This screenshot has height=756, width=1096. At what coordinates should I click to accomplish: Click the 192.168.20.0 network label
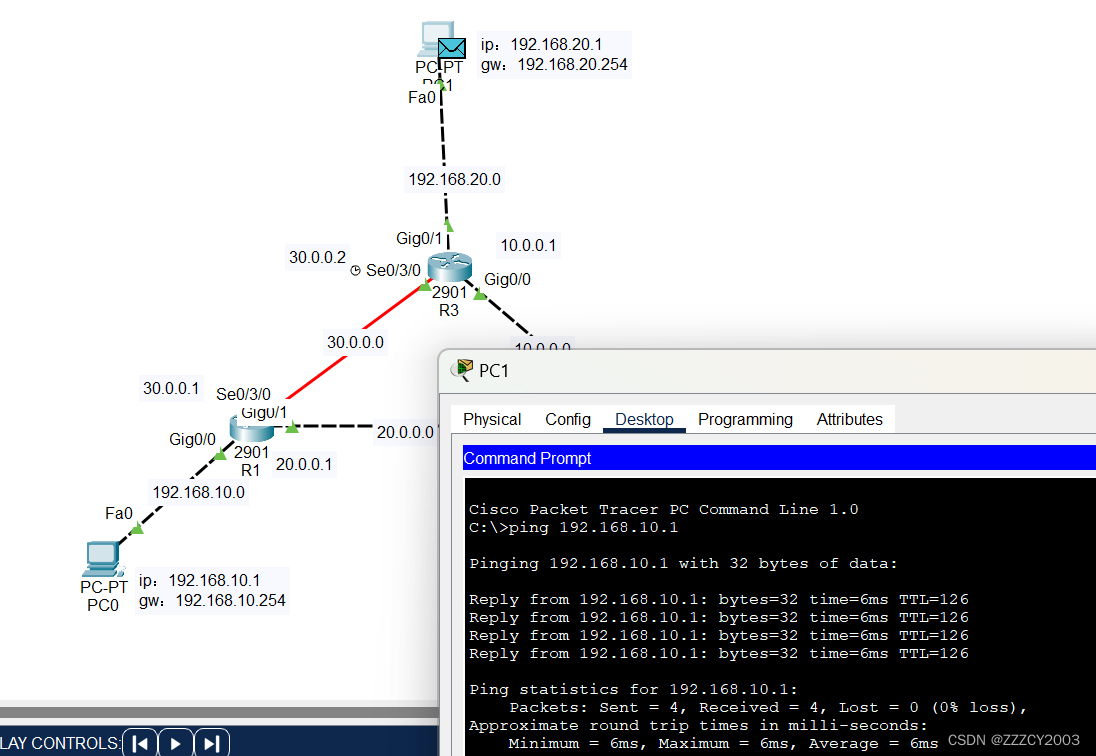pos(454,180)
